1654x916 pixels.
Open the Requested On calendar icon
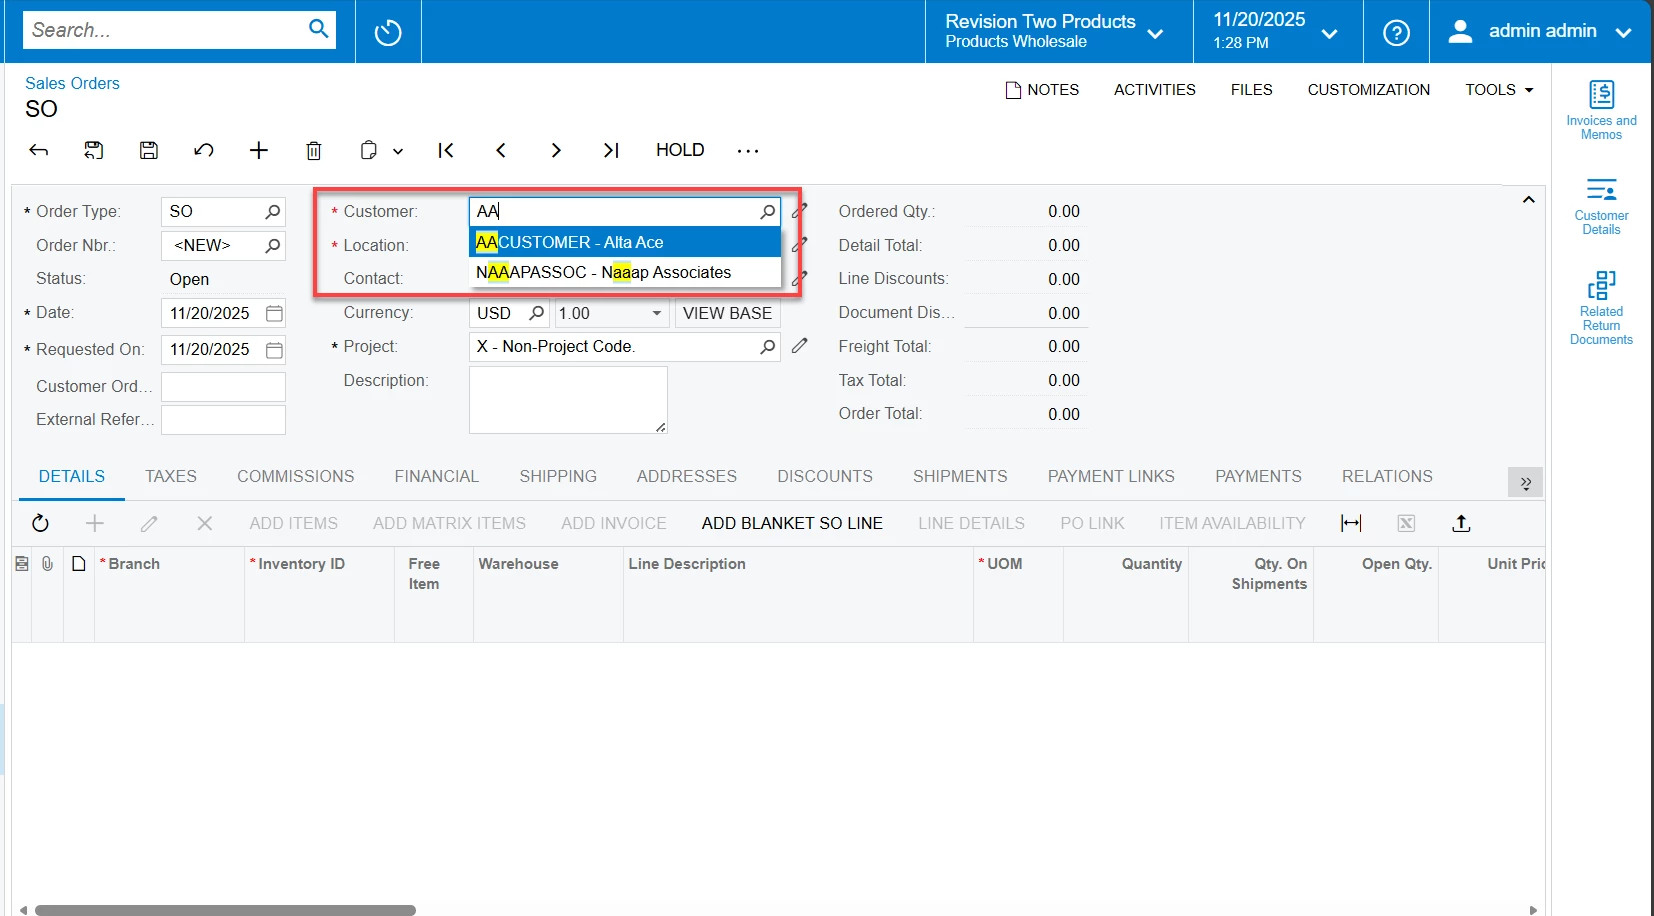[x=274, y=350]
